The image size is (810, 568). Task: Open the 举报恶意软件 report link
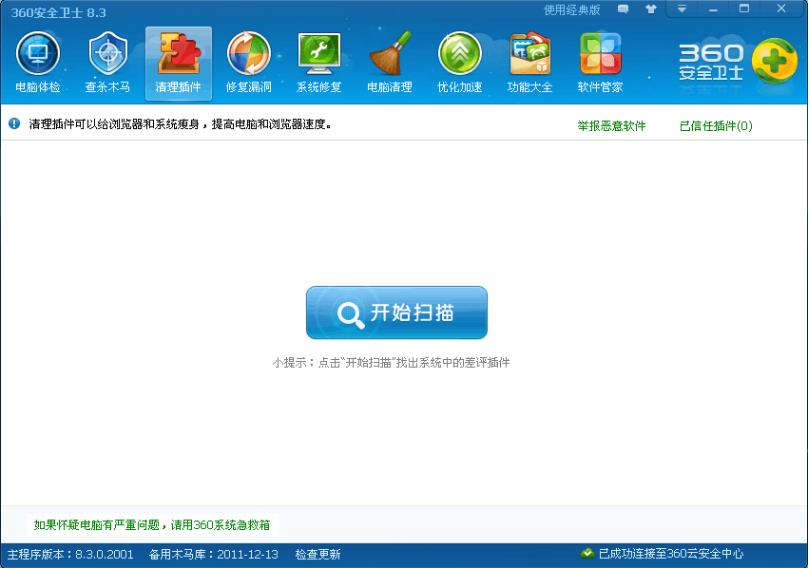(612, 125)
